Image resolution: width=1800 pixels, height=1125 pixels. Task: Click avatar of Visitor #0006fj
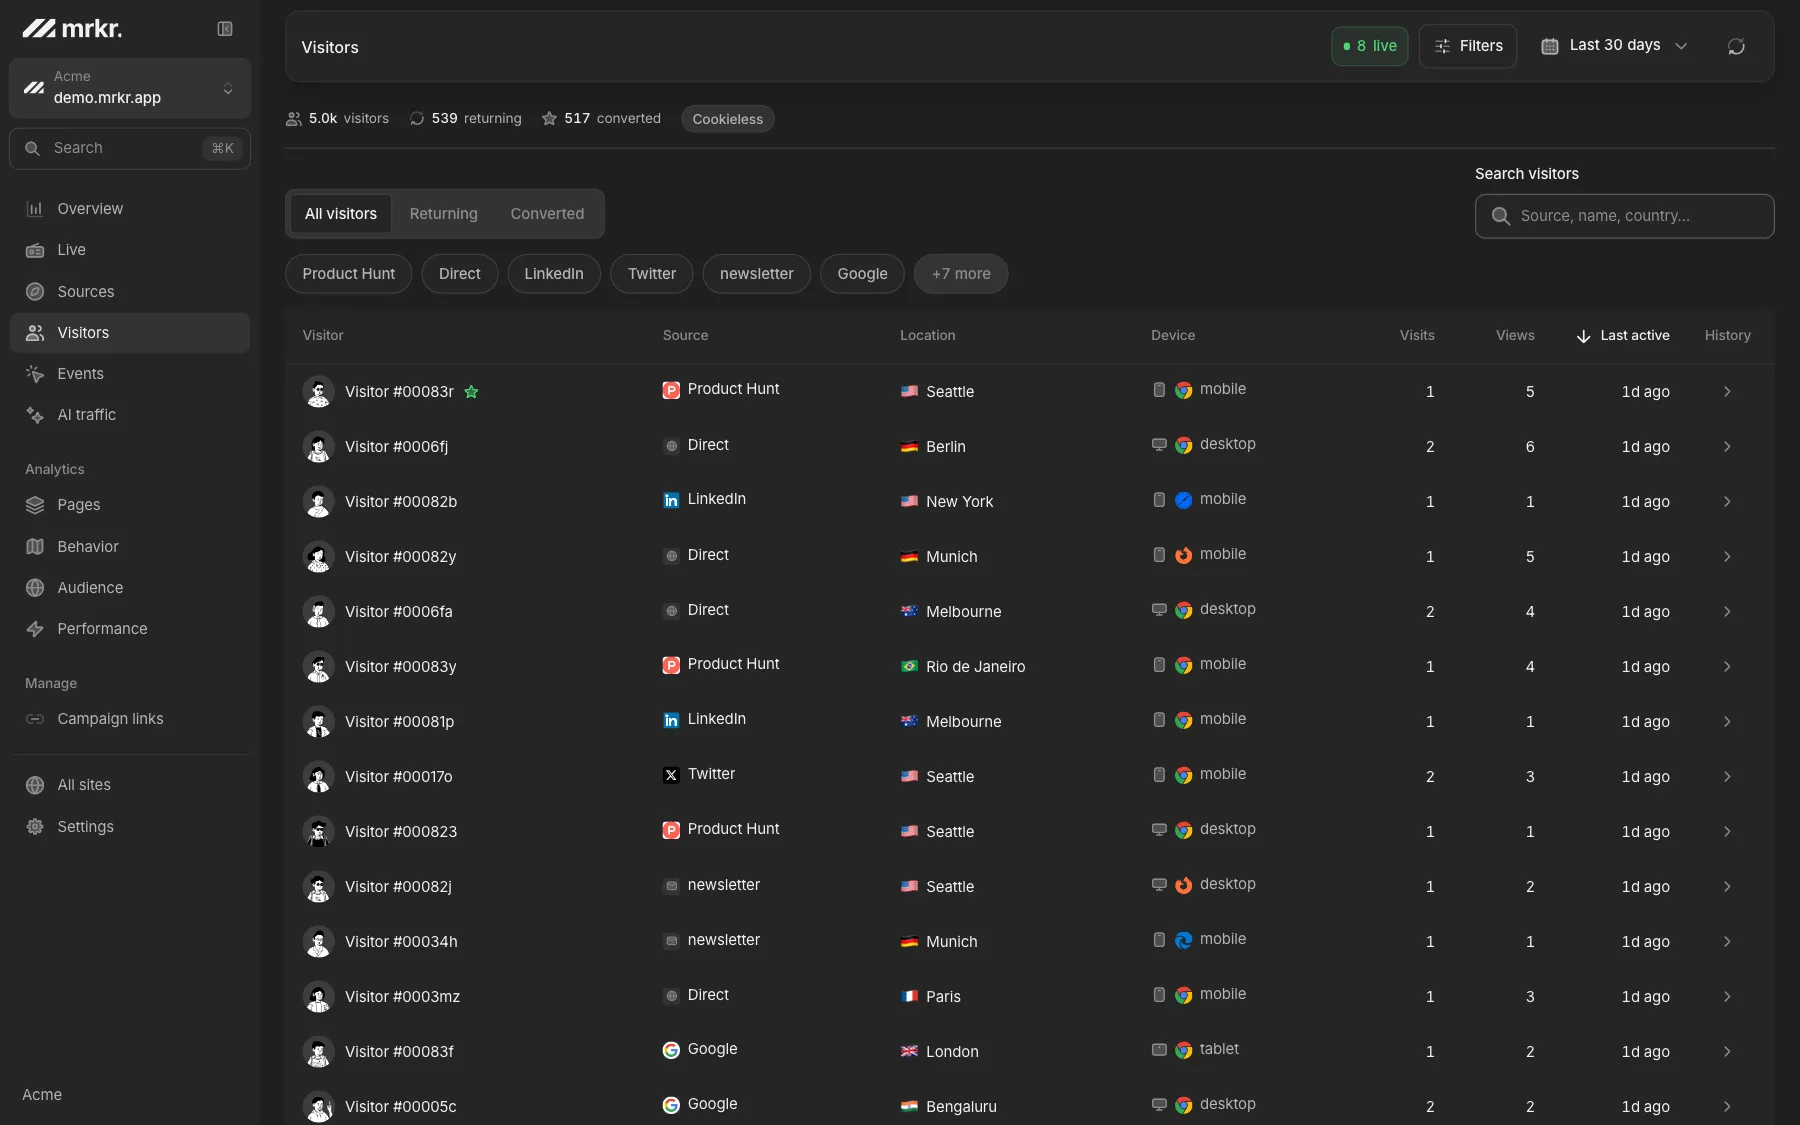318,447
